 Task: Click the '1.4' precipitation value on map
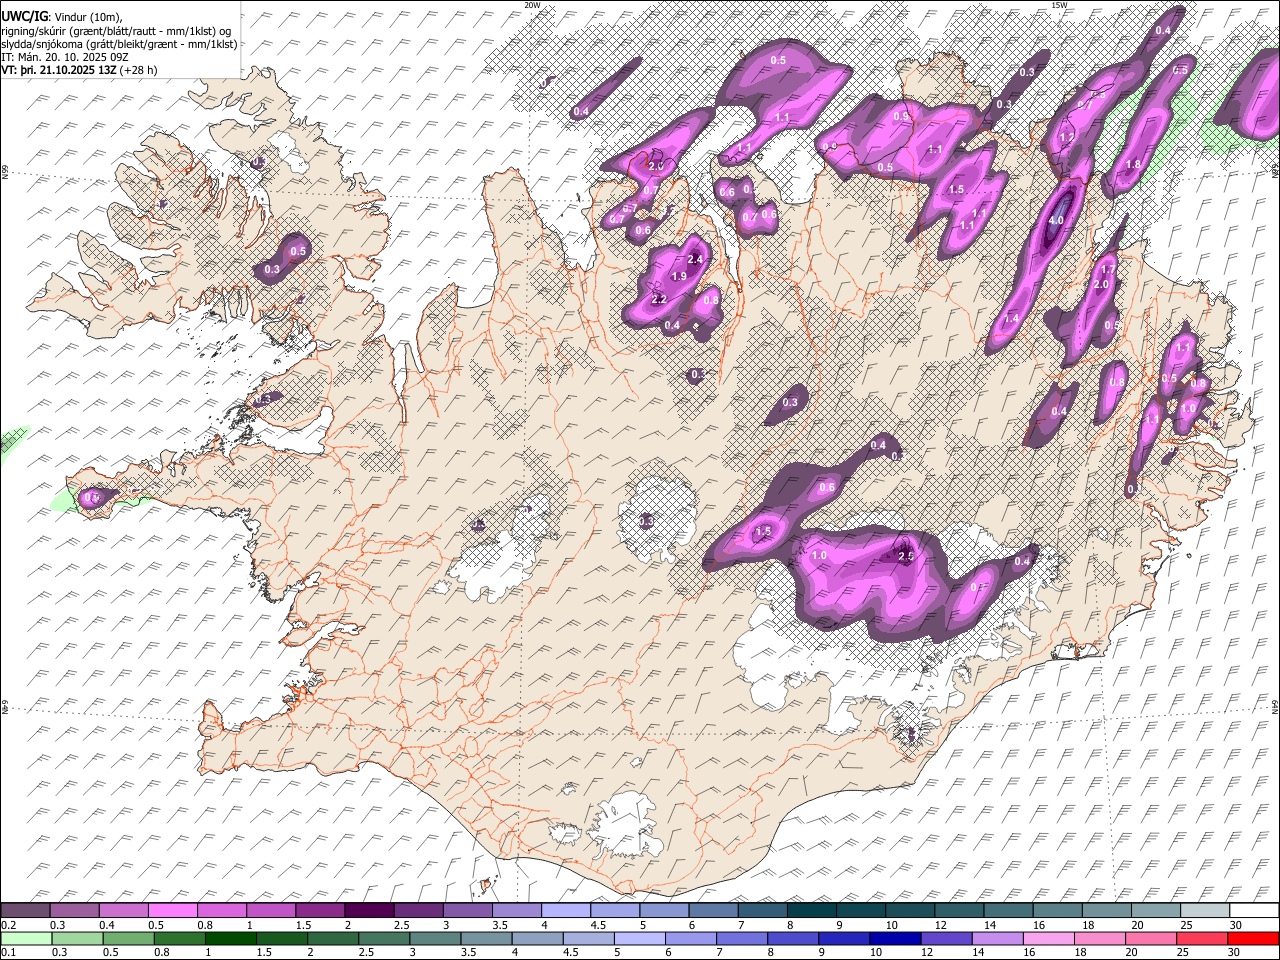tap(1011, 319)
